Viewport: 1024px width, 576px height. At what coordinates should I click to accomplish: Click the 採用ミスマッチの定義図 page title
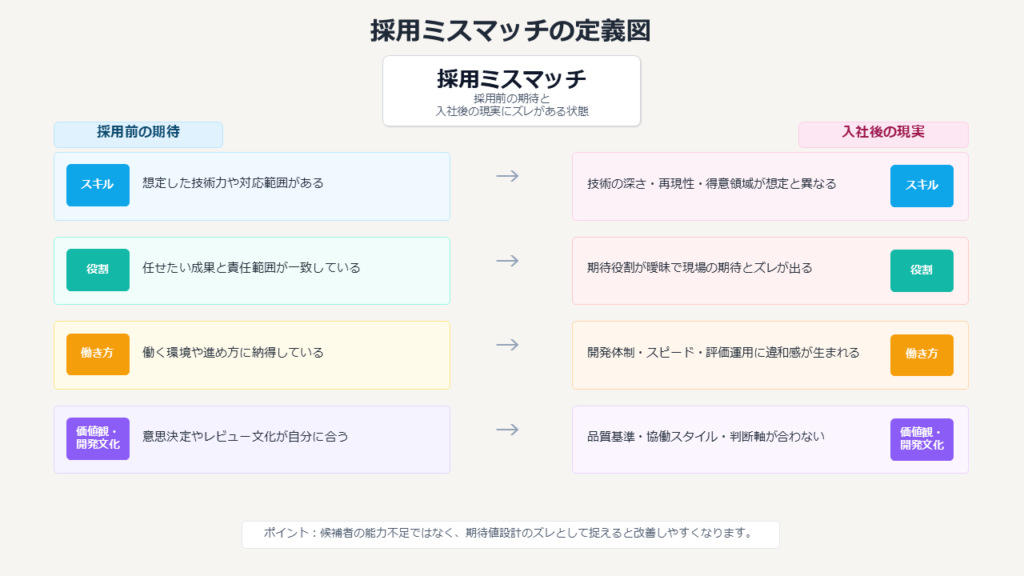click(x=511, y=31)
